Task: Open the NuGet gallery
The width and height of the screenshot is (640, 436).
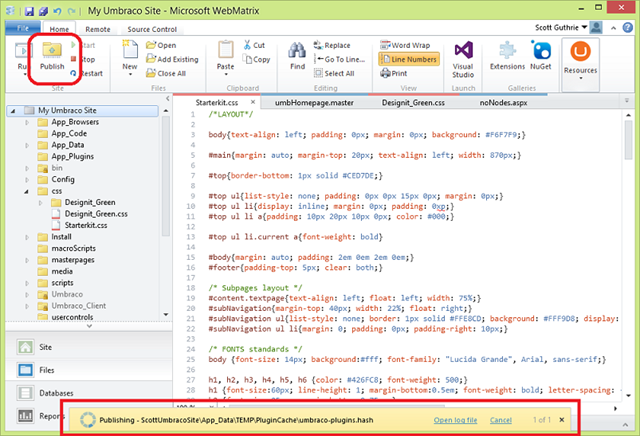Action: pos(541,56)
